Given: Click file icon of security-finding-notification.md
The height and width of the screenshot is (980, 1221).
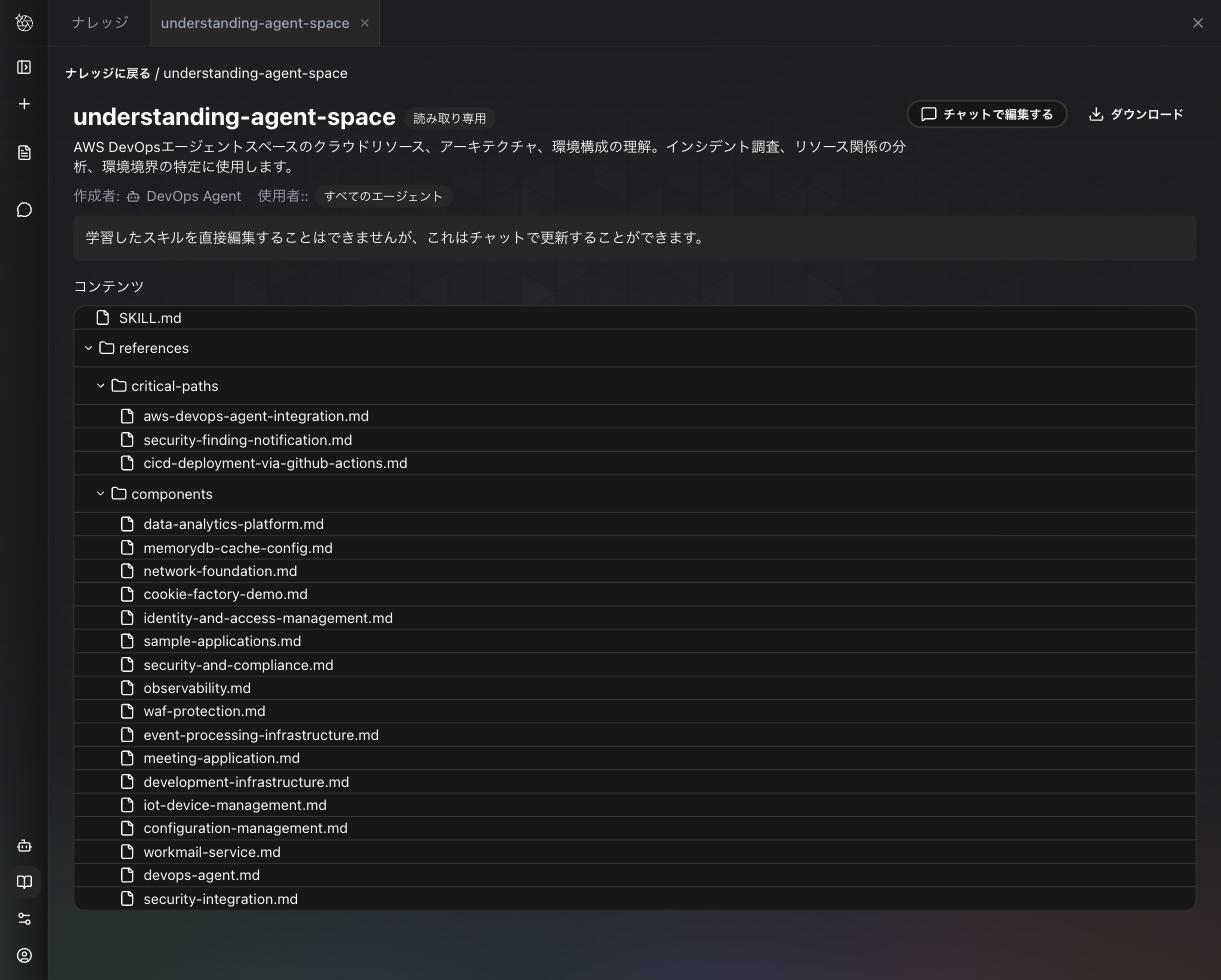Looking at the screenshot, I should (x=127, y=440).
